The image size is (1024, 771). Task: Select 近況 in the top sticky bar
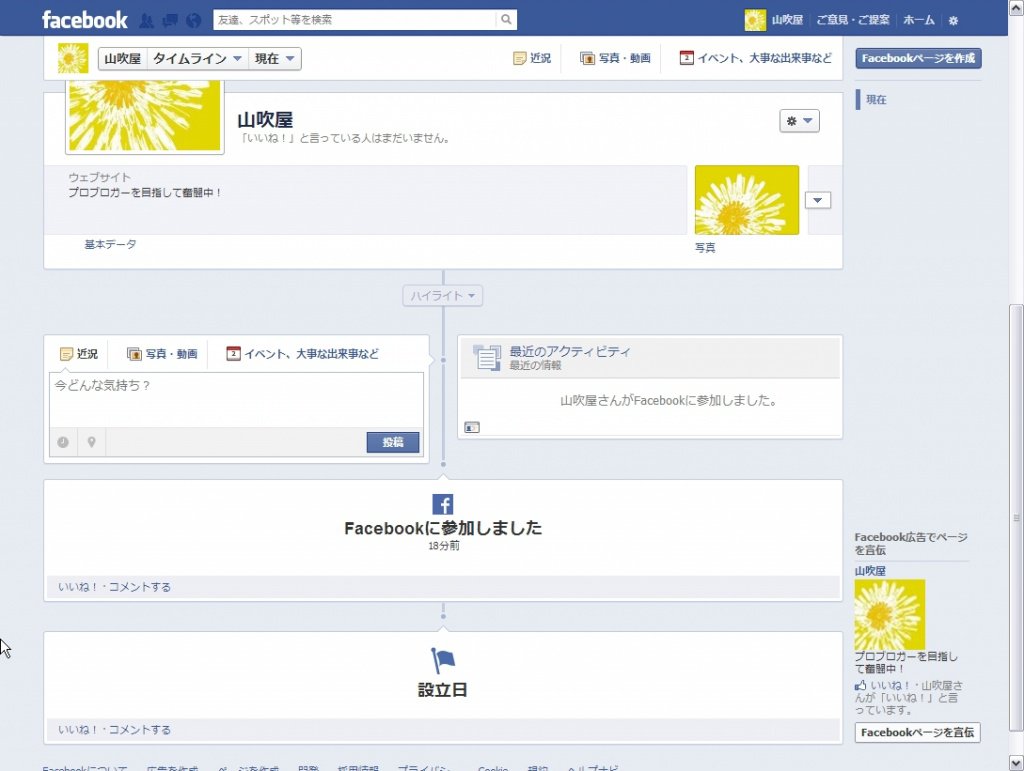pos(532,58)
